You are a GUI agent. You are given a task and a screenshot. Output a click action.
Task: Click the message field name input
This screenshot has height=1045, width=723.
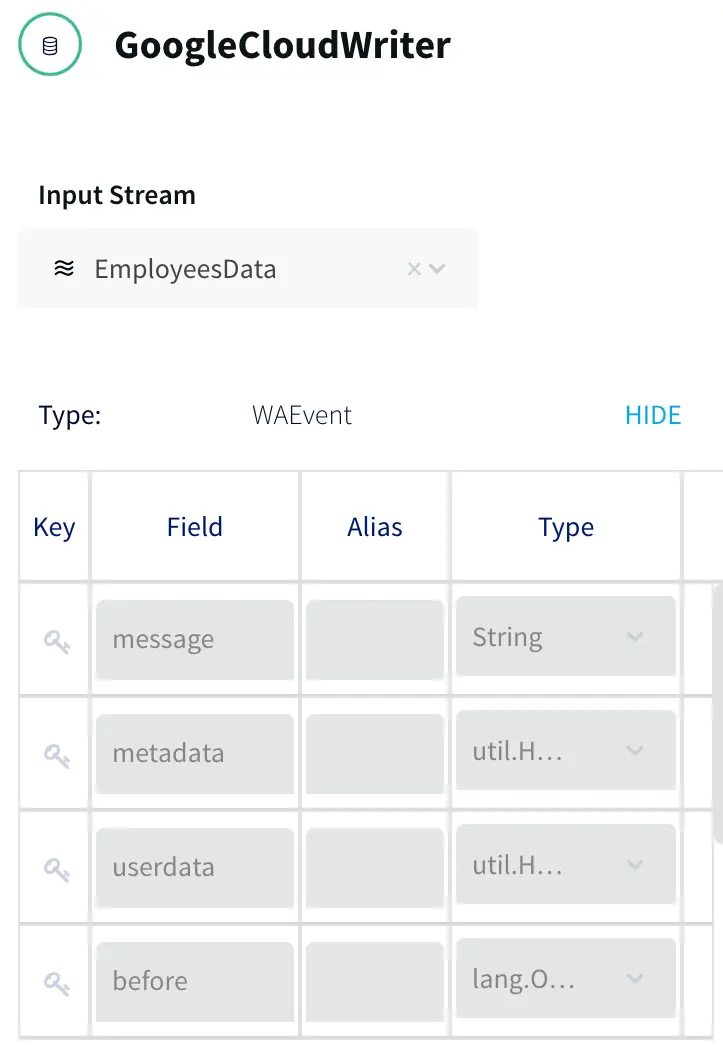[x=195, y=640]
